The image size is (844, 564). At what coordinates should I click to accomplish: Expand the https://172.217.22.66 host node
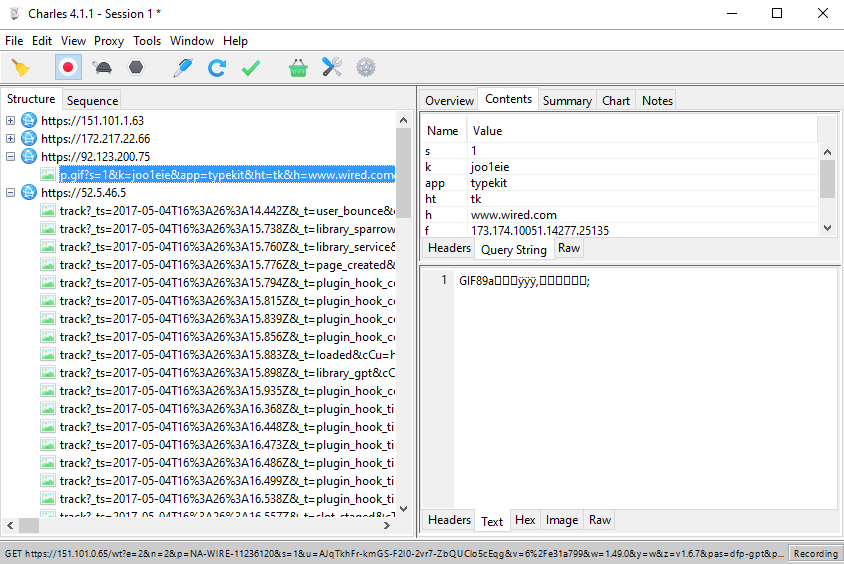(x=11, y=139)
